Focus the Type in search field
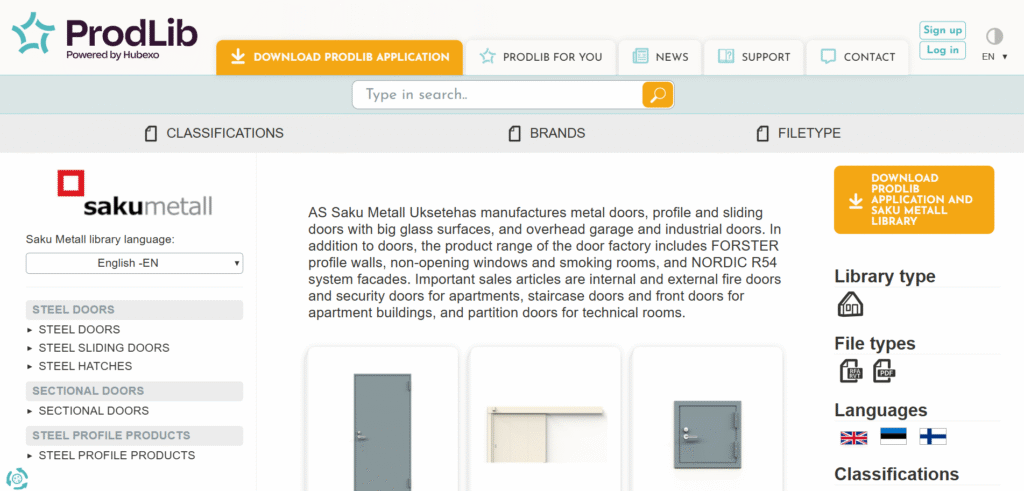This screenshot has height=491, width=1024. point(498,95)
